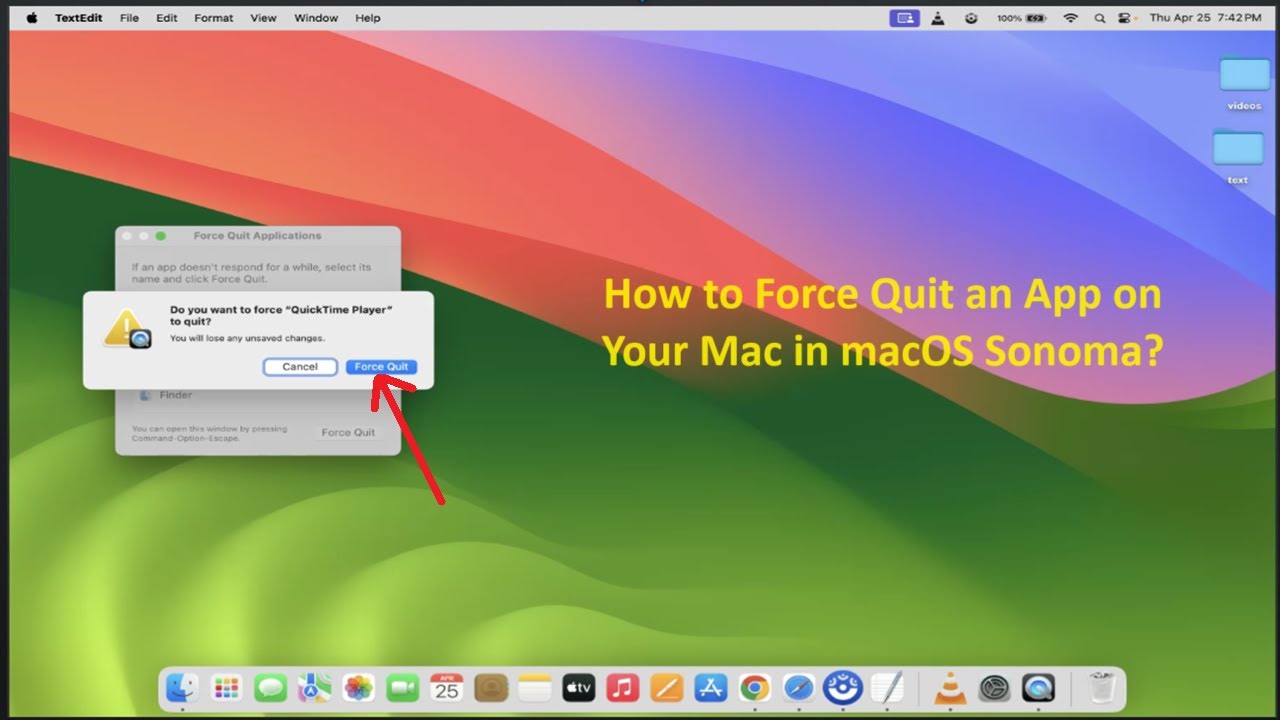1280x720 pixels.
Task: Open TextEdit from the Dock
Action: click(x=887, y=688)
